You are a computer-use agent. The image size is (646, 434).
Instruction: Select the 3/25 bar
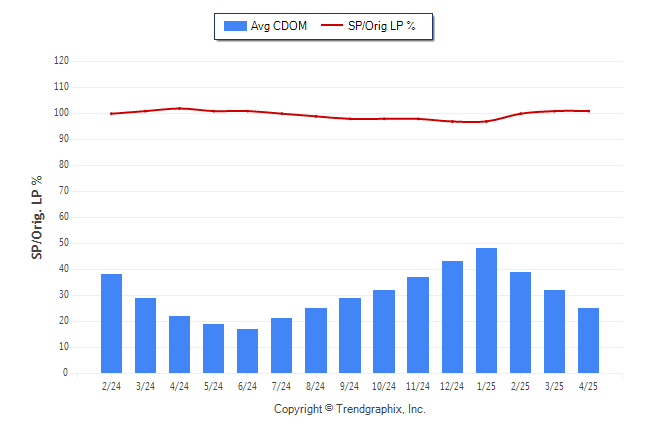pos(555,331)
